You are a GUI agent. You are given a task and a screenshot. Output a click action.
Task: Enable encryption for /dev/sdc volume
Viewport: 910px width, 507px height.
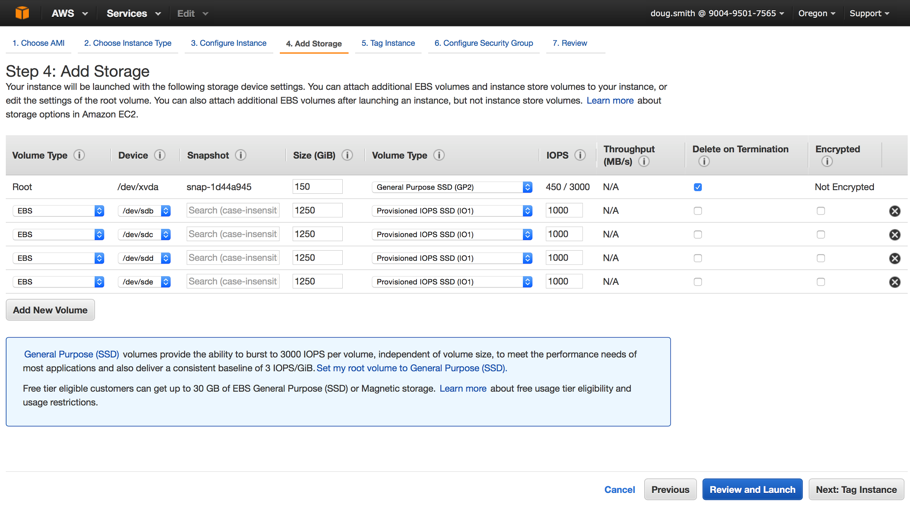[x=820, y=235]
